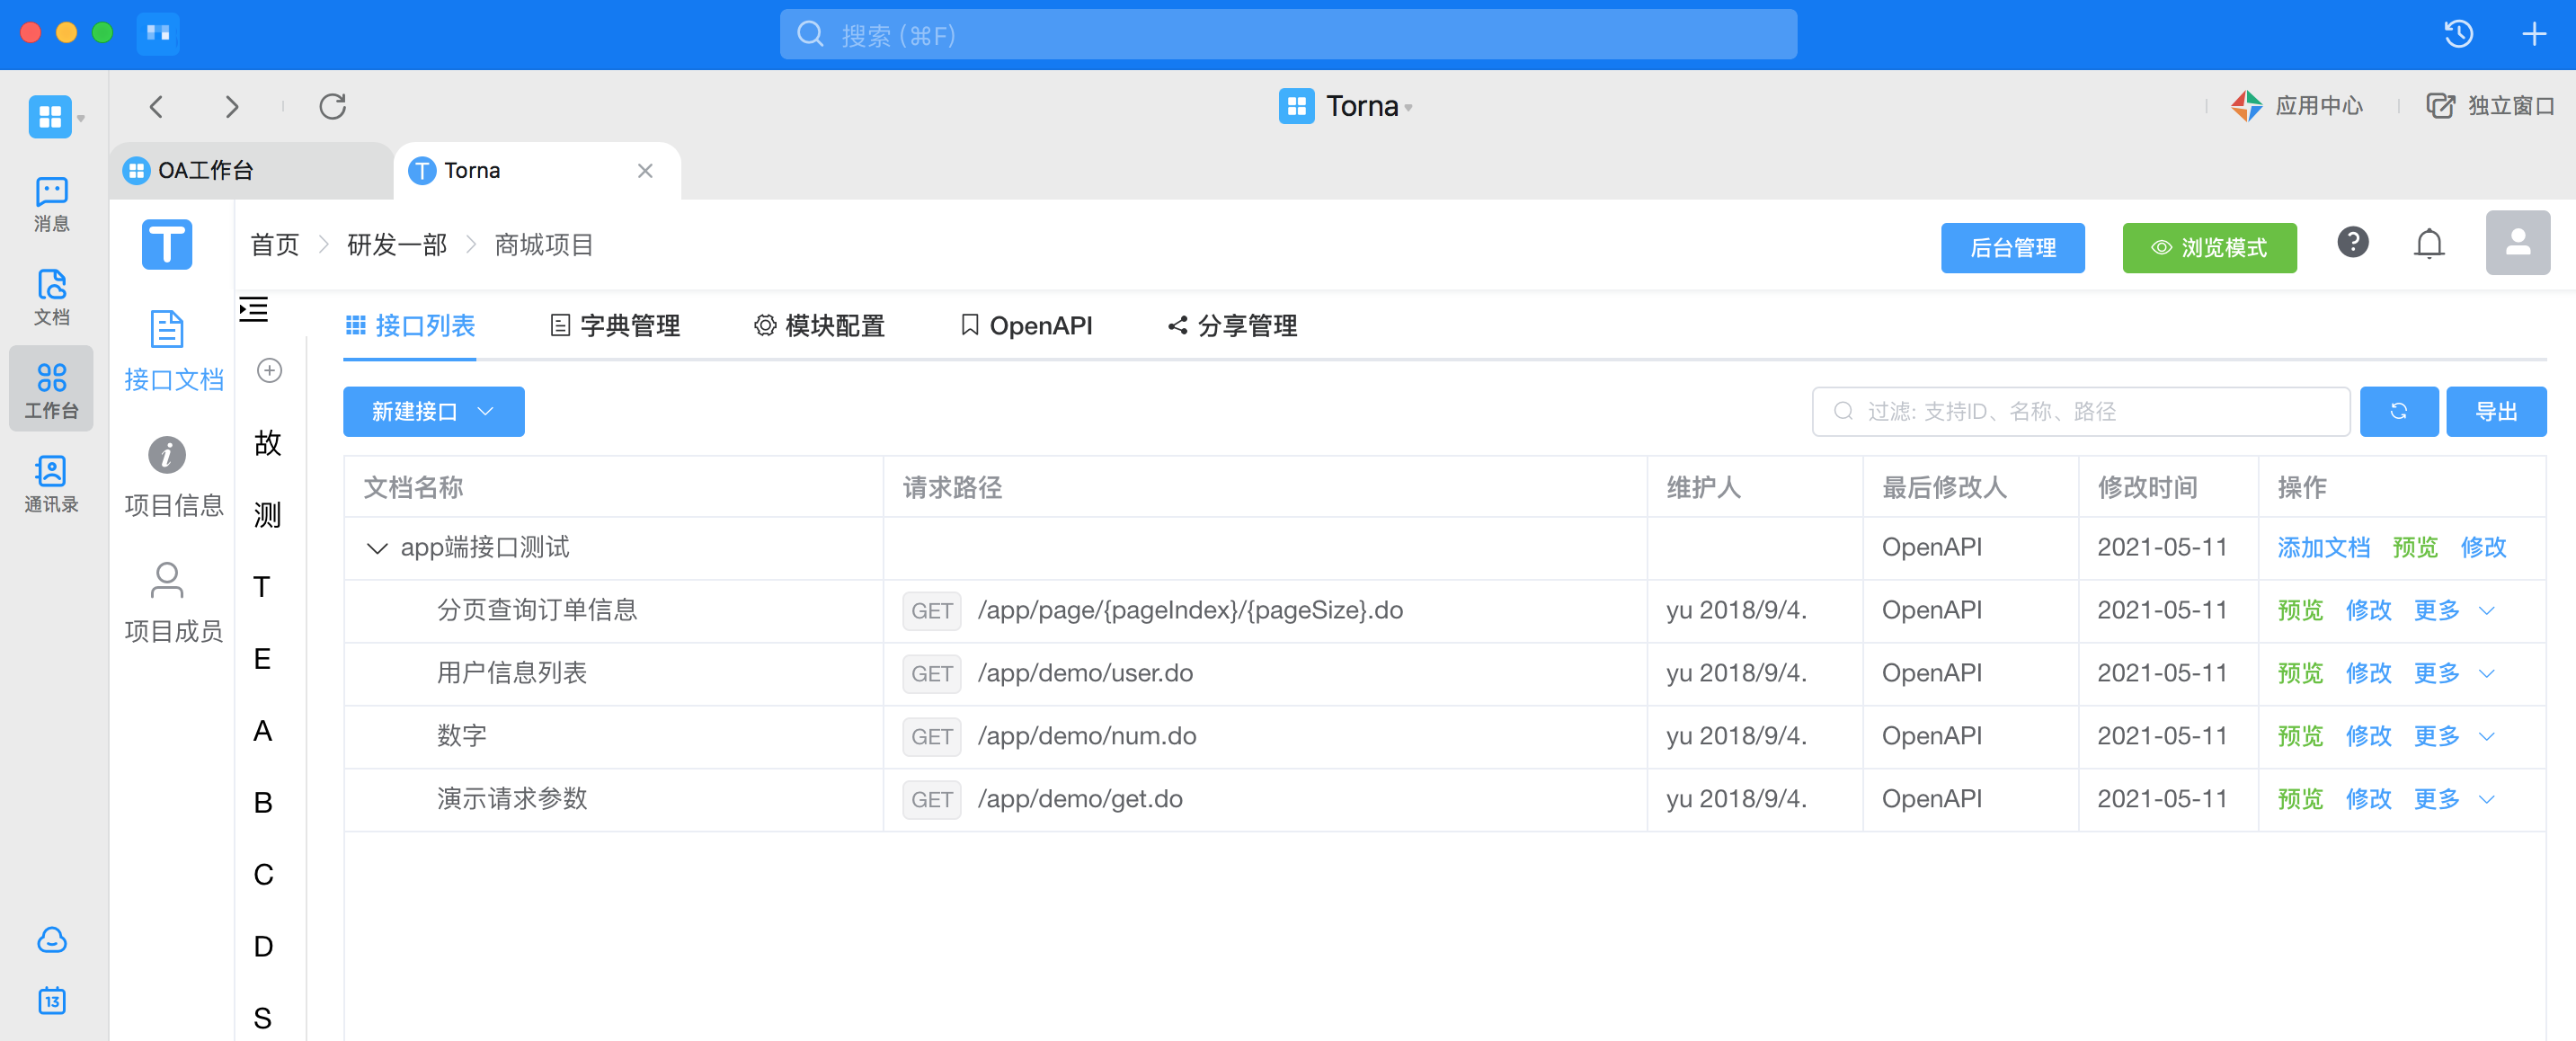Switch to the OA工作台 tab

click(250, 171)
